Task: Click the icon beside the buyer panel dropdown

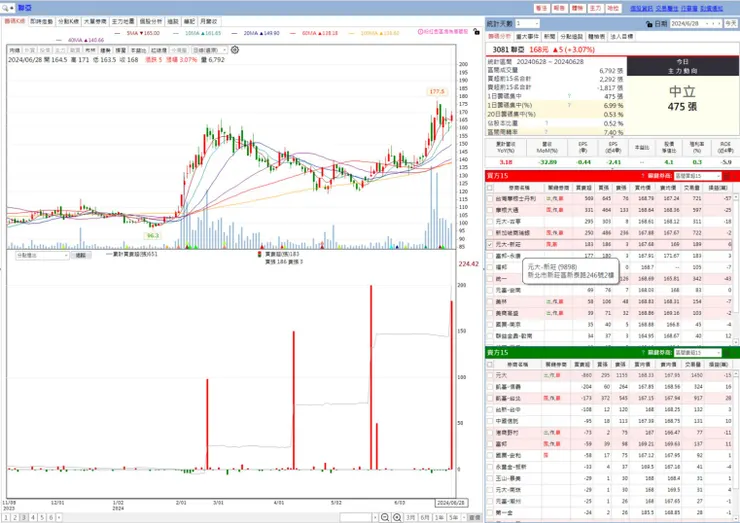Action: pos(726,176)
